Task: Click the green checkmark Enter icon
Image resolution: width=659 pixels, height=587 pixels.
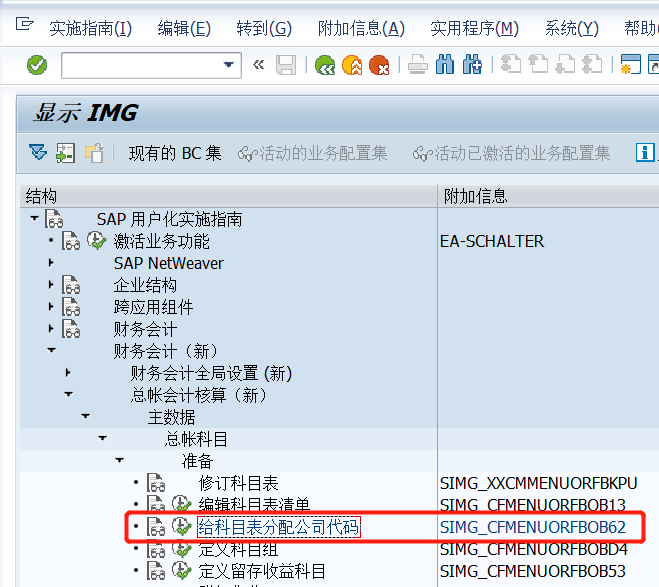Action: tap(37, 65)
